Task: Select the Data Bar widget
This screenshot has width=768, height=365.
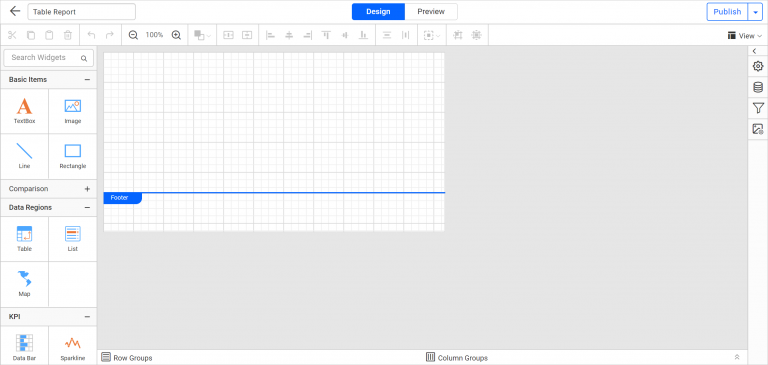Action: 24,347
